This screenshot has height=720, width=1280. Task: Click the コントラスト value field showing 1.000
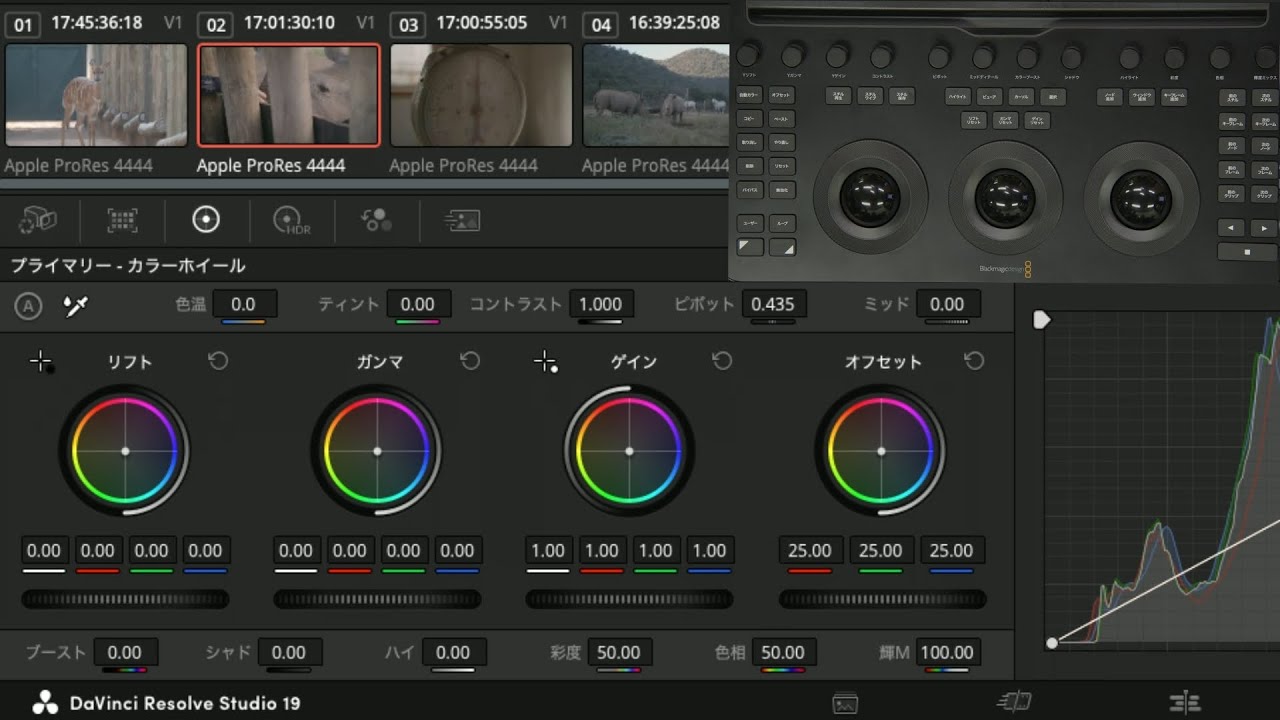601,304
